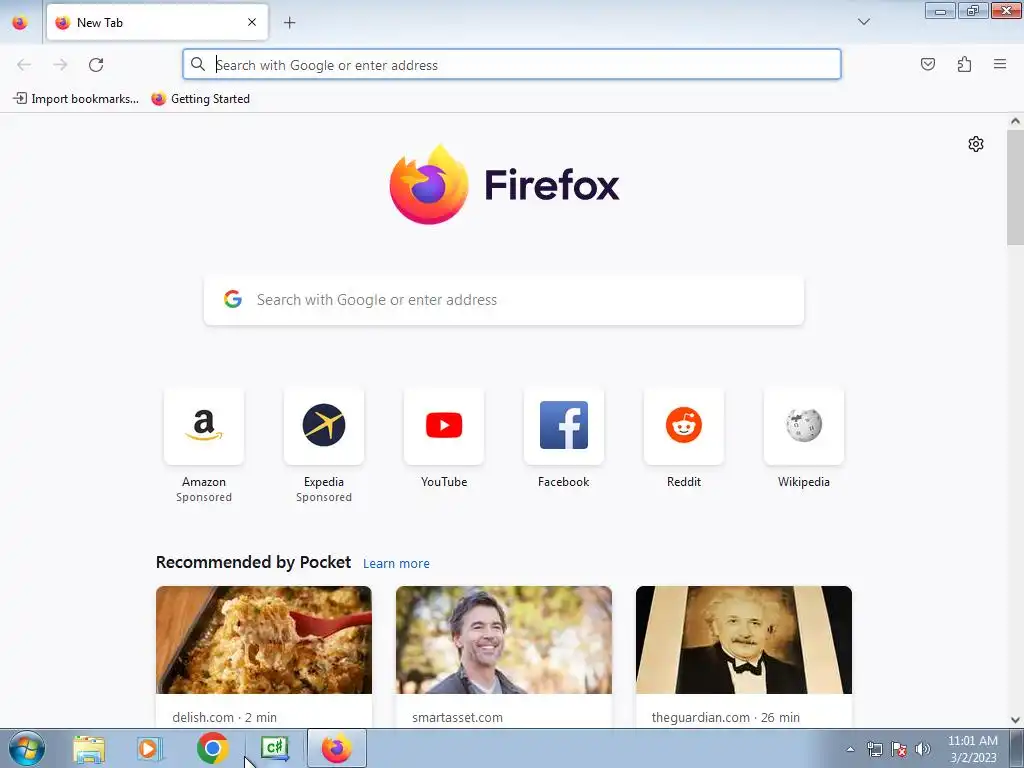Click the taskbar clock showing 11:01 AM

click(x=972, y=749)
